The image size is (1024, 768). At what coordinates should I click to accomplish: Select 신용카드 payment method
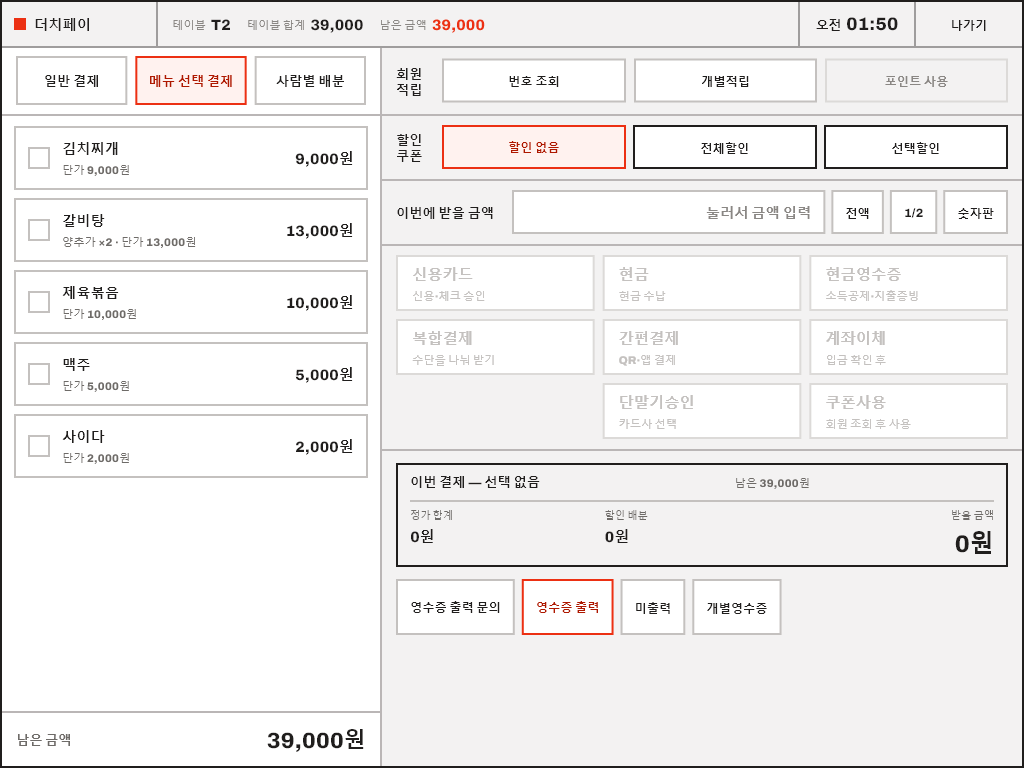tap(495, 283)
